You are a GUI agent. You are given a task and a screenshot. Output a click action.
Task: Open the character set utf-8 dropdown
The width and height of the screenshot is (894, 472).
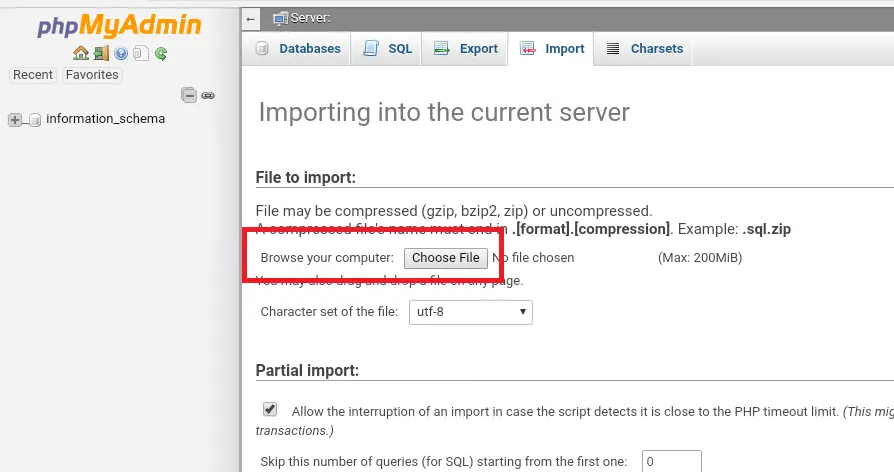click(470, 312)
